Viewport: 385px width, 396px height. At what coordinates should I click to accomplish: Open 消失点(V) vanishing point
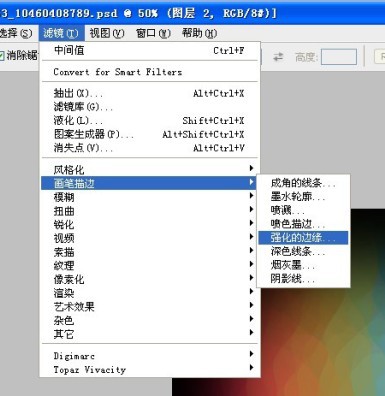[x=149, y=148]
